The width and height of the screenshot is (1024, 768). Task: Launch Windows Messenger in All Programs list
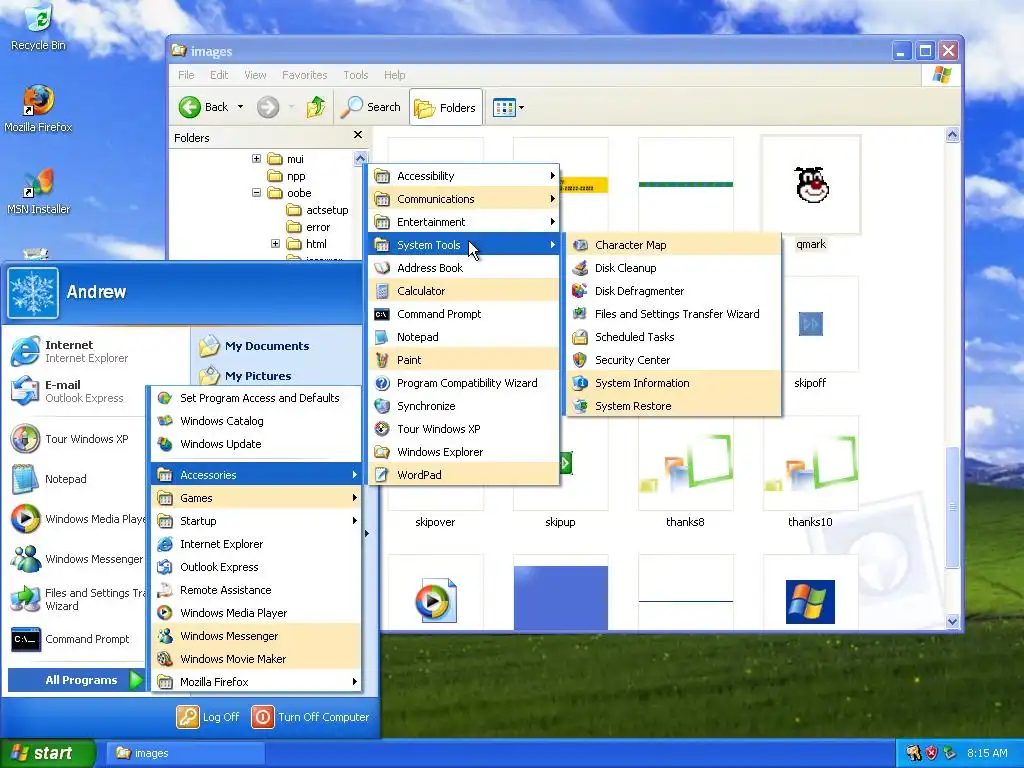pyautogui.click(x=256, y=636)
